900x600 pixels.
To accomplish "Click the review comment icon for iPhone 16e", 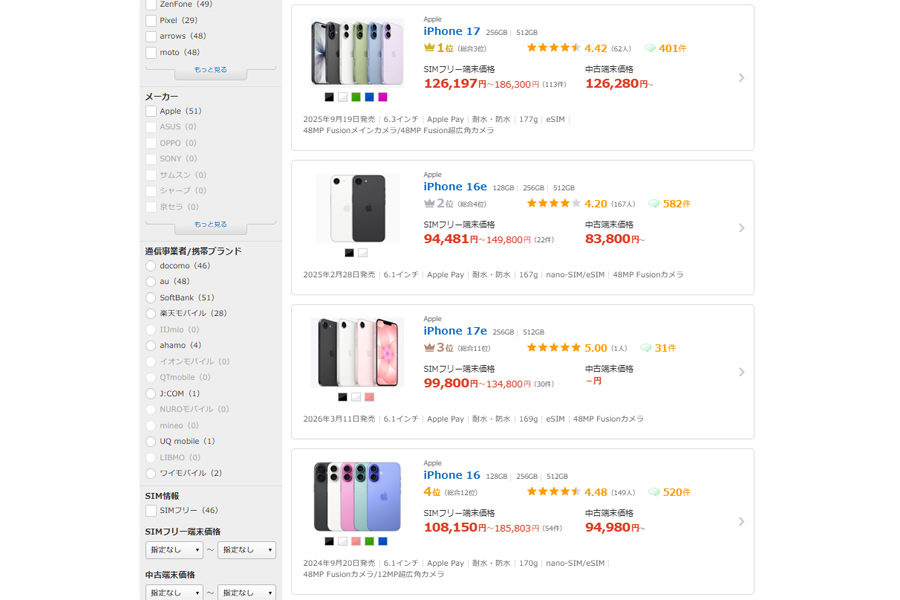I will click(654, 204).
